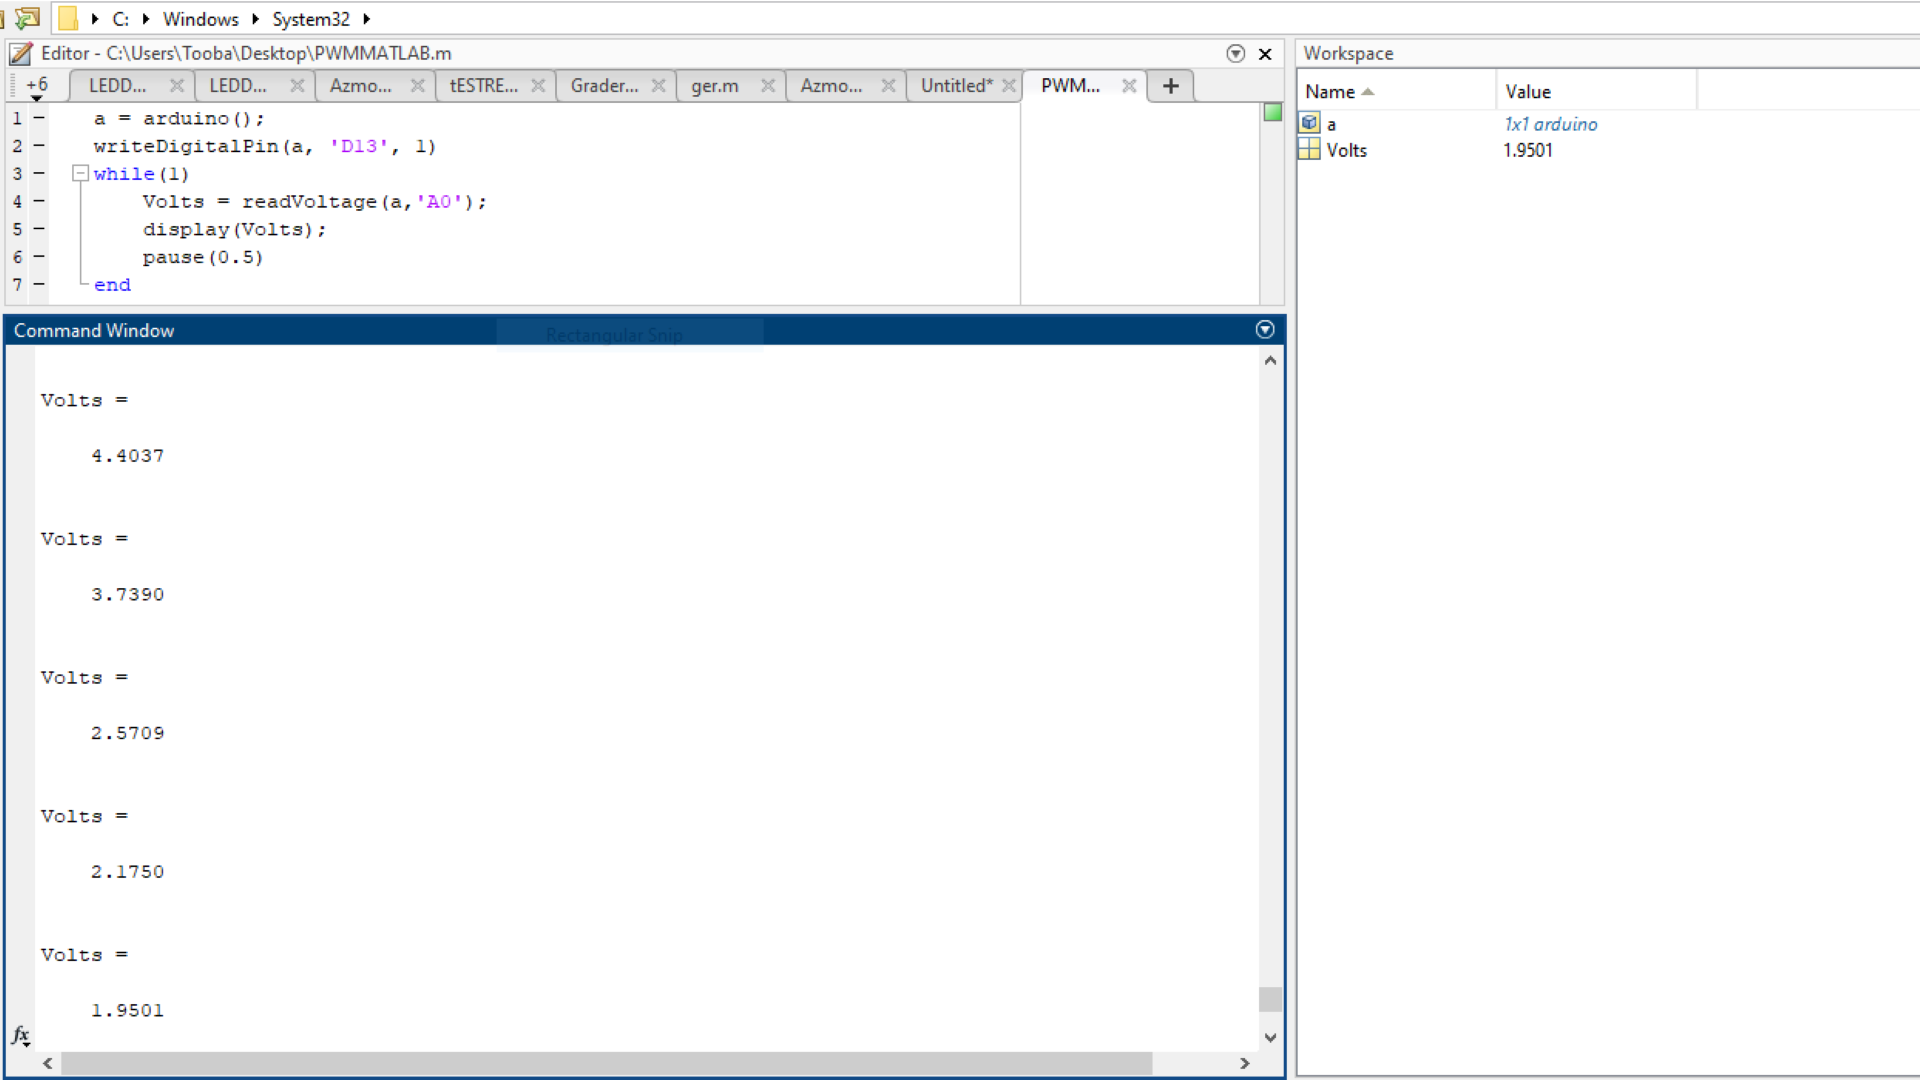The image size is (1920, 1080).
Task: Collapse the while loop code fold
Action: tap(80, 174)
